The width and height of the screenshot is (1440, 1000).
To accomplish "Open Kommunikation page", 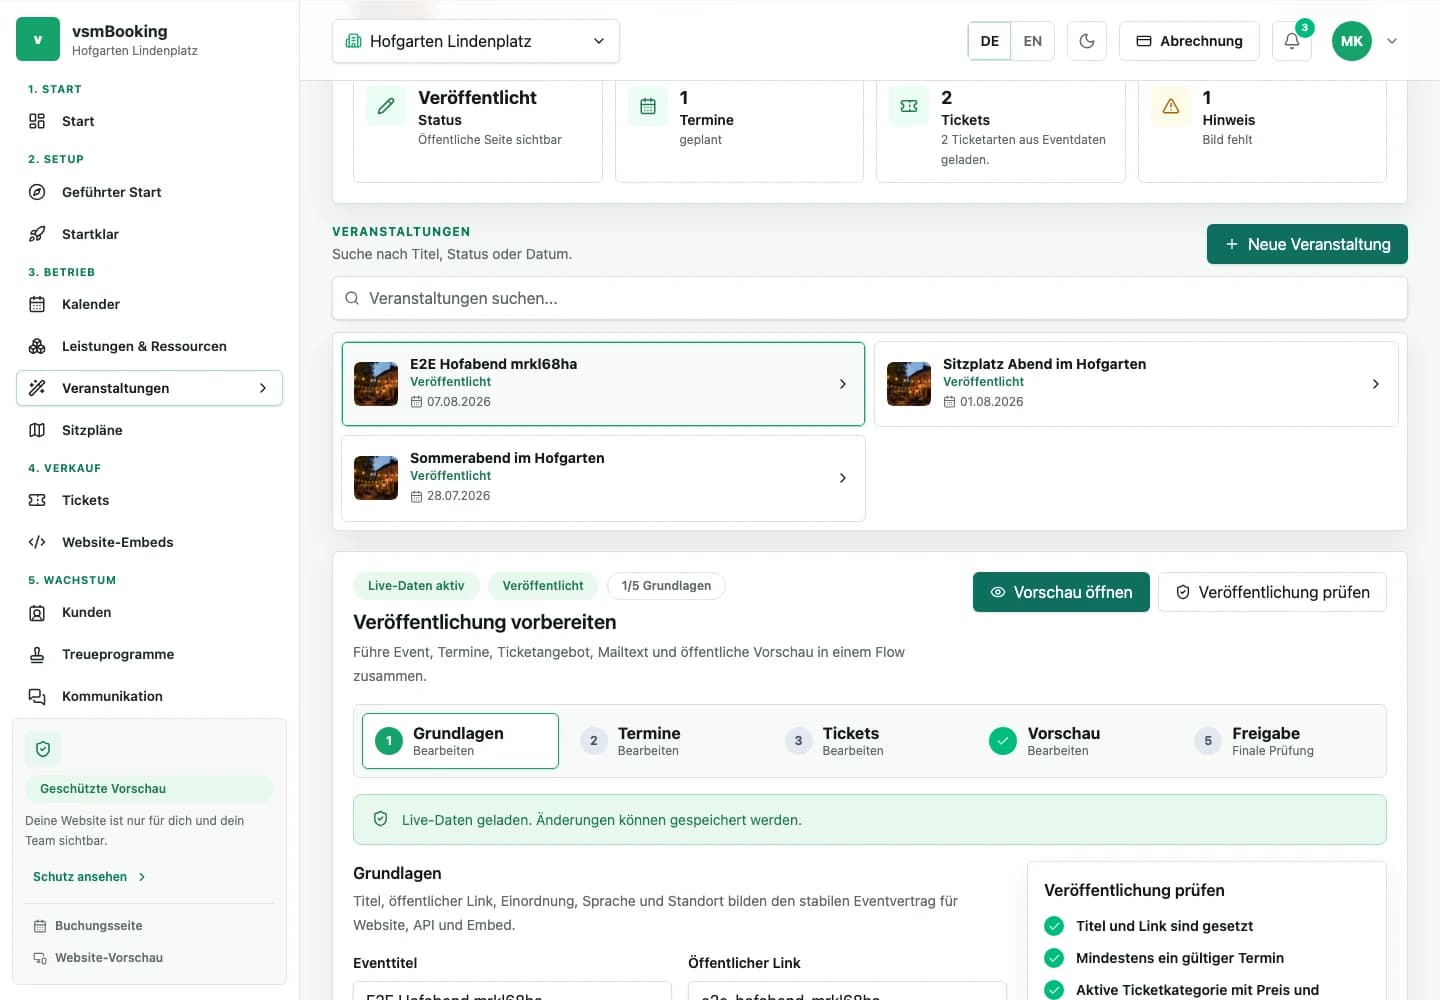I will click(x=150, y=696).
